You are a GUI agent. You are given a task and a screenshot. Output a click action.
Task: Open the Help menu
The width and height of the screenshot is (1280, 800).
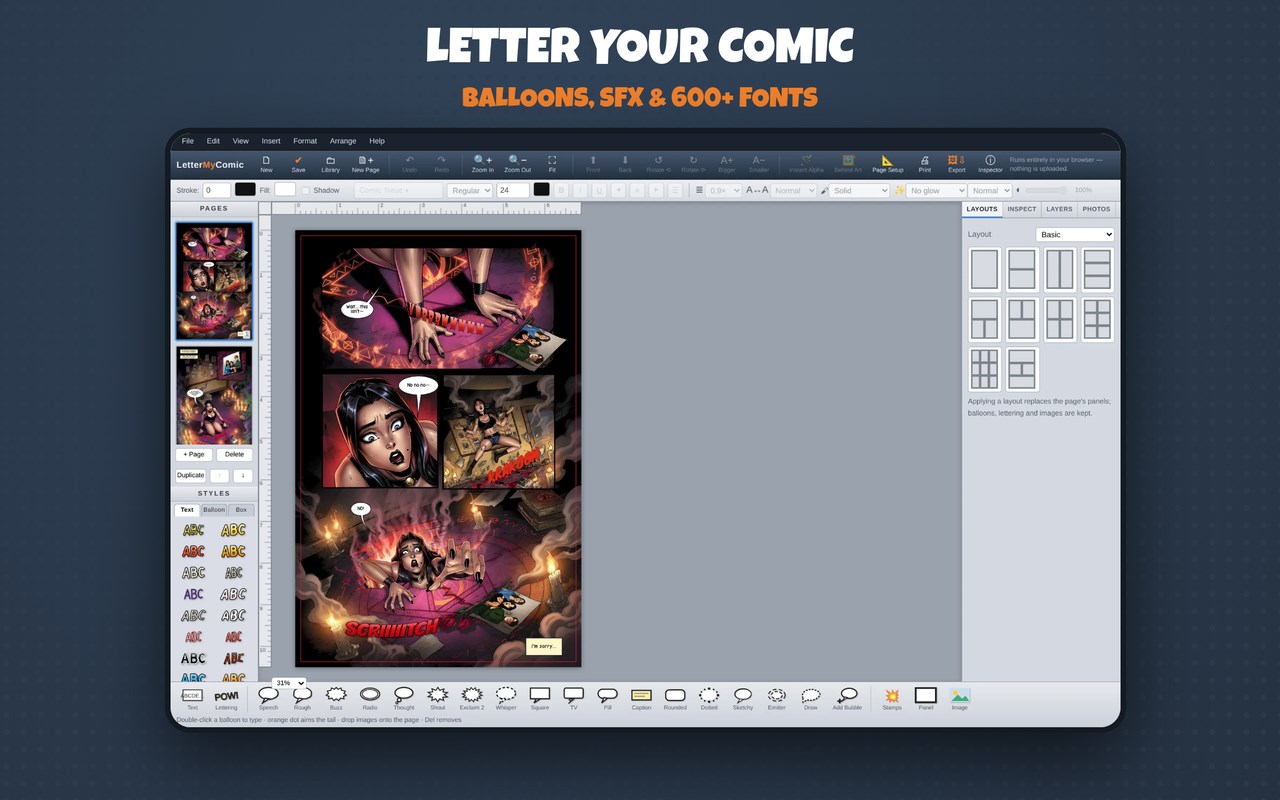coord(377,141)
